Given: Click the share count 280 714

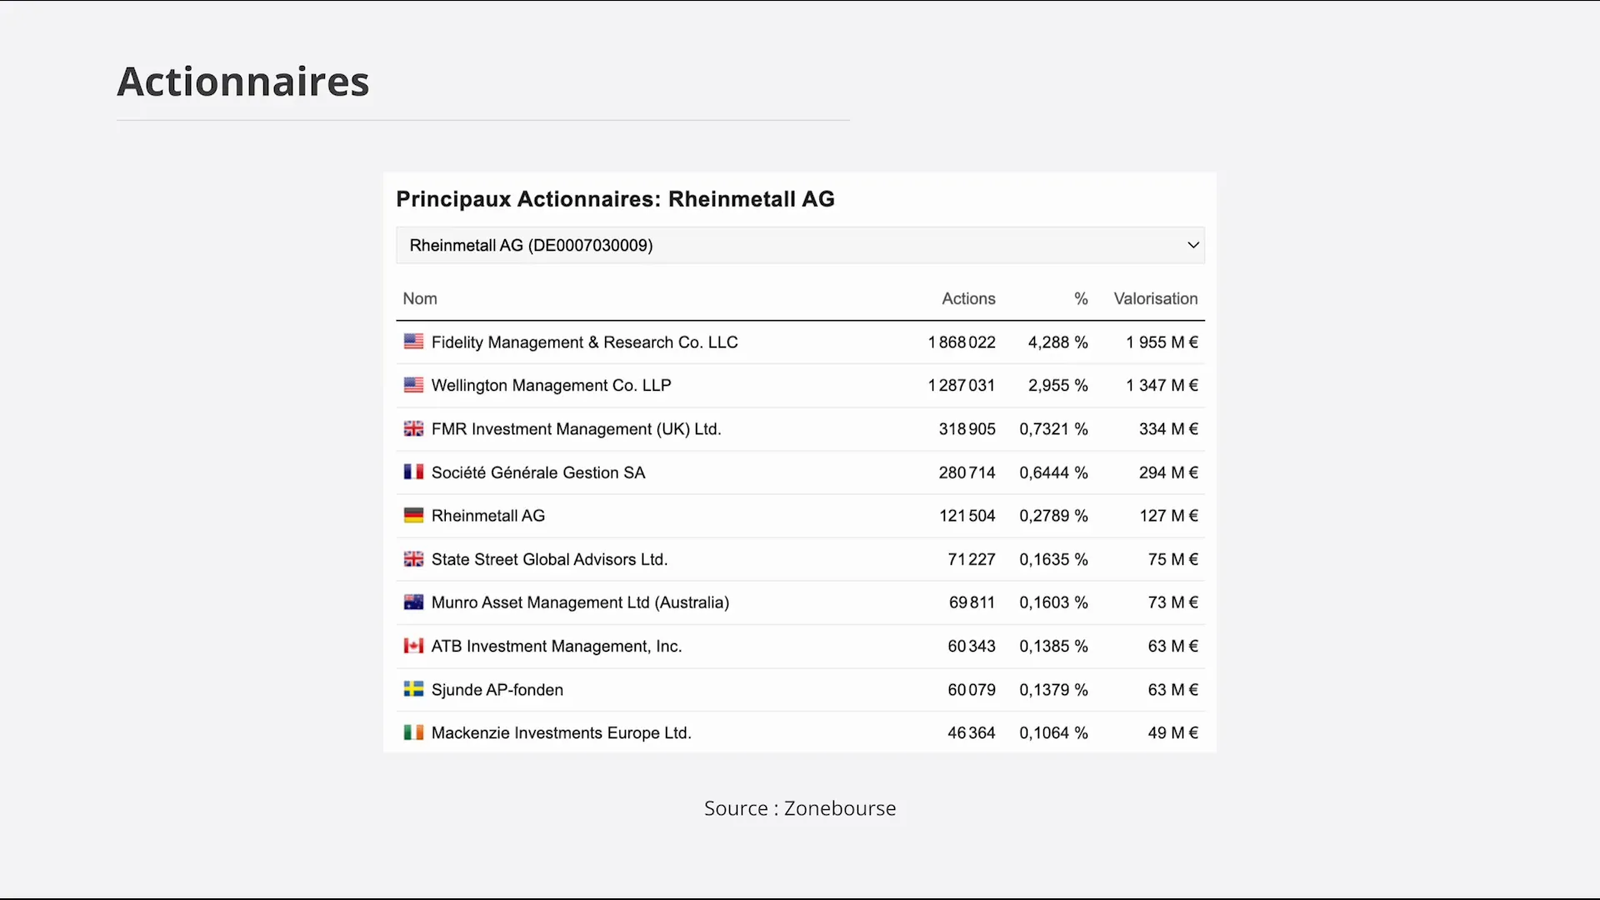Looking at the screenshot, I should (x=967, y=472).
